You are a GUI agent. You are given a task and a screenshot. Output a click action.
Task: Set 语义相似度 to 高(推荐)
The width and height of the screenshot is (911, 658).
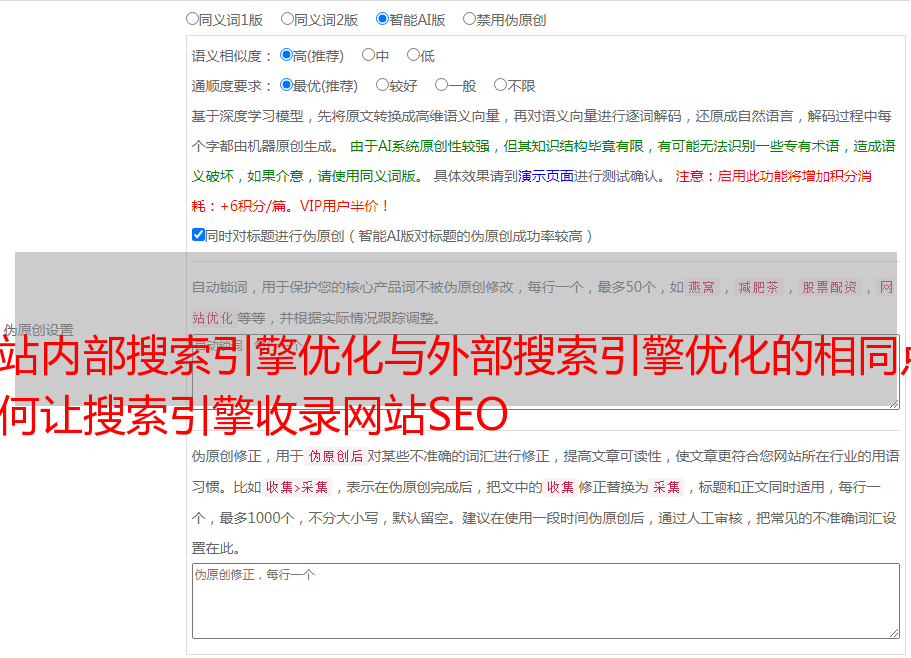tap(286, 55)
